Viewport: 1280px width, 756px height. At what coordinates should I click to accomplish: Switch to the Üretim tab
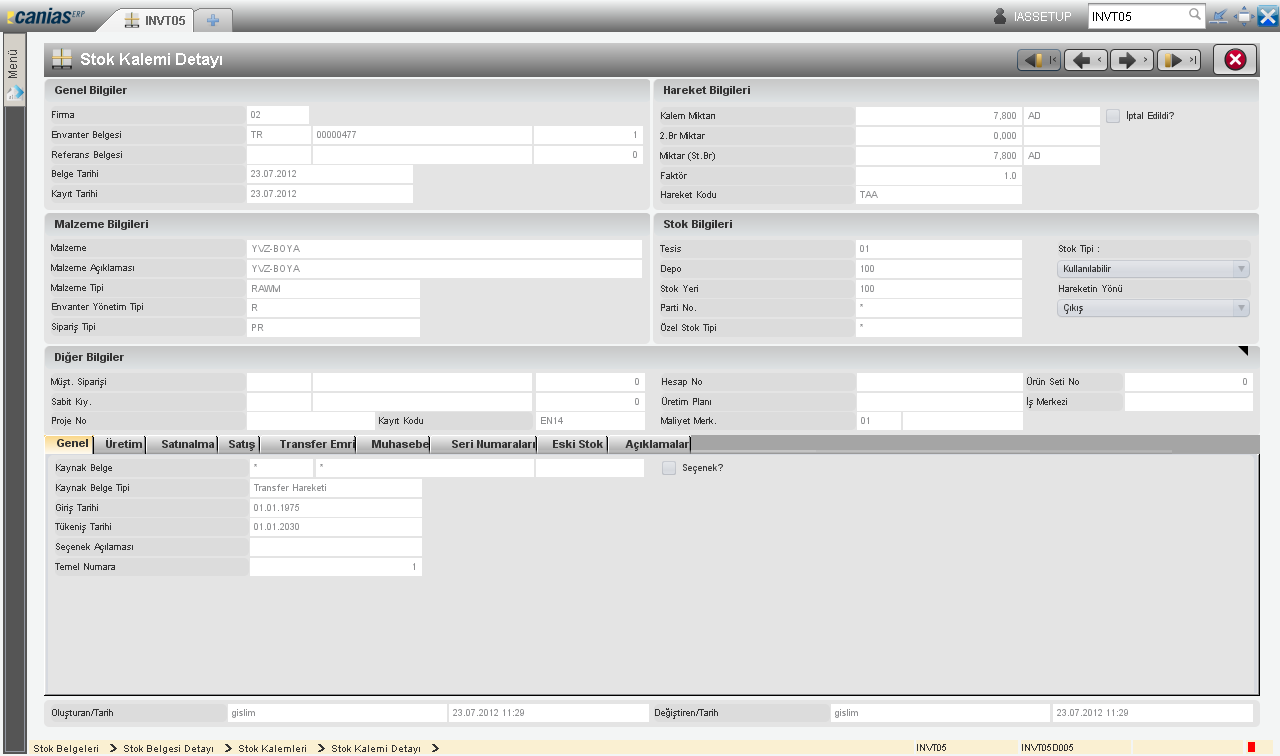(x=124, y=444)
